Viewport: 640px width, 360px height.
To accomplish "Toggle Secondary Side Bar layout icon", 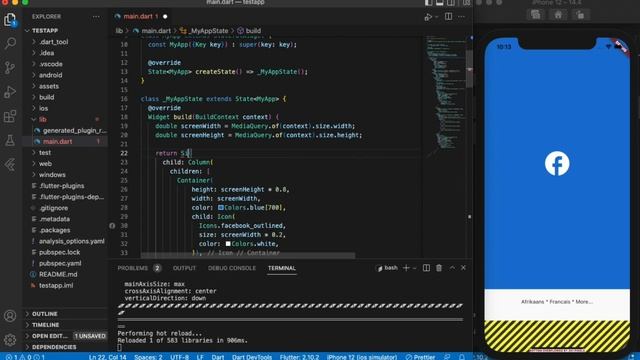I will pyautogui.click(x=451, y=2).
